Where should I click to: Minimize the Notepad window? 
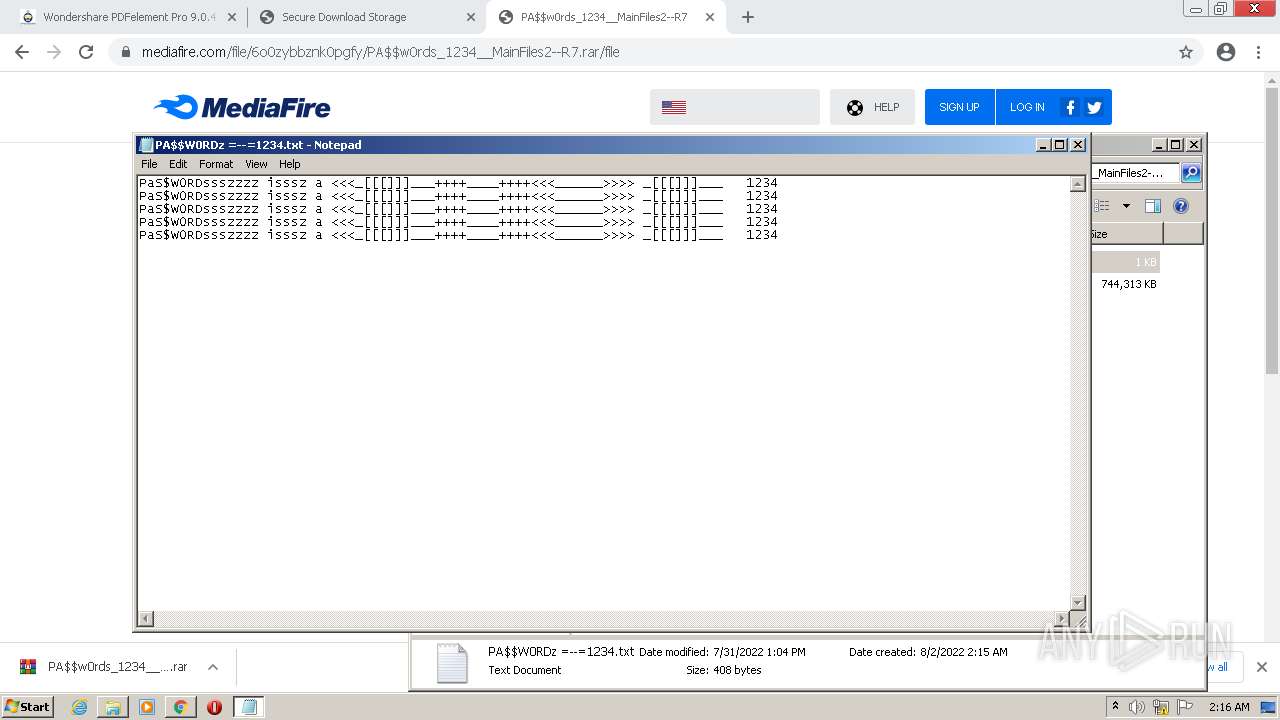click(x=1044, y=145)
